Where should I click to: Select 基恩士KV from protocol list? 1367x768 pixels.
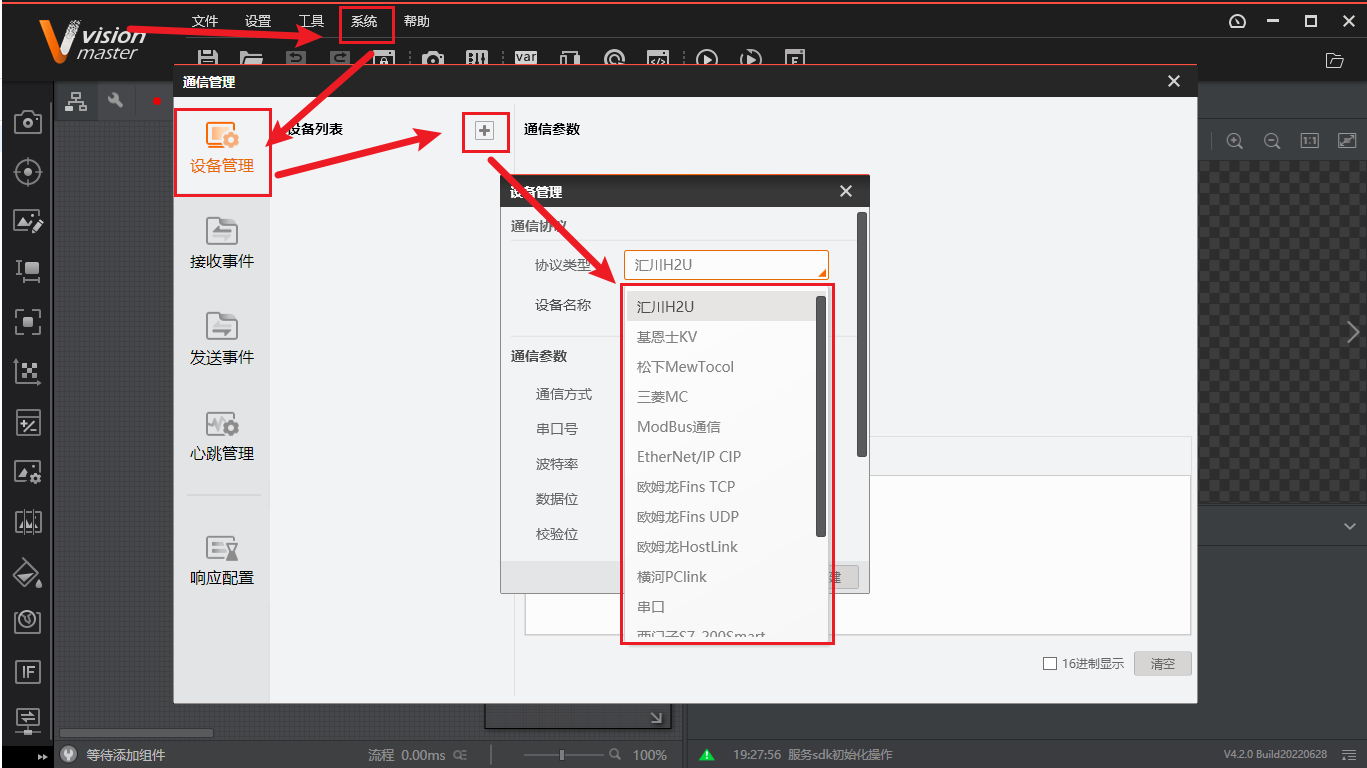(x=667, y=337)
